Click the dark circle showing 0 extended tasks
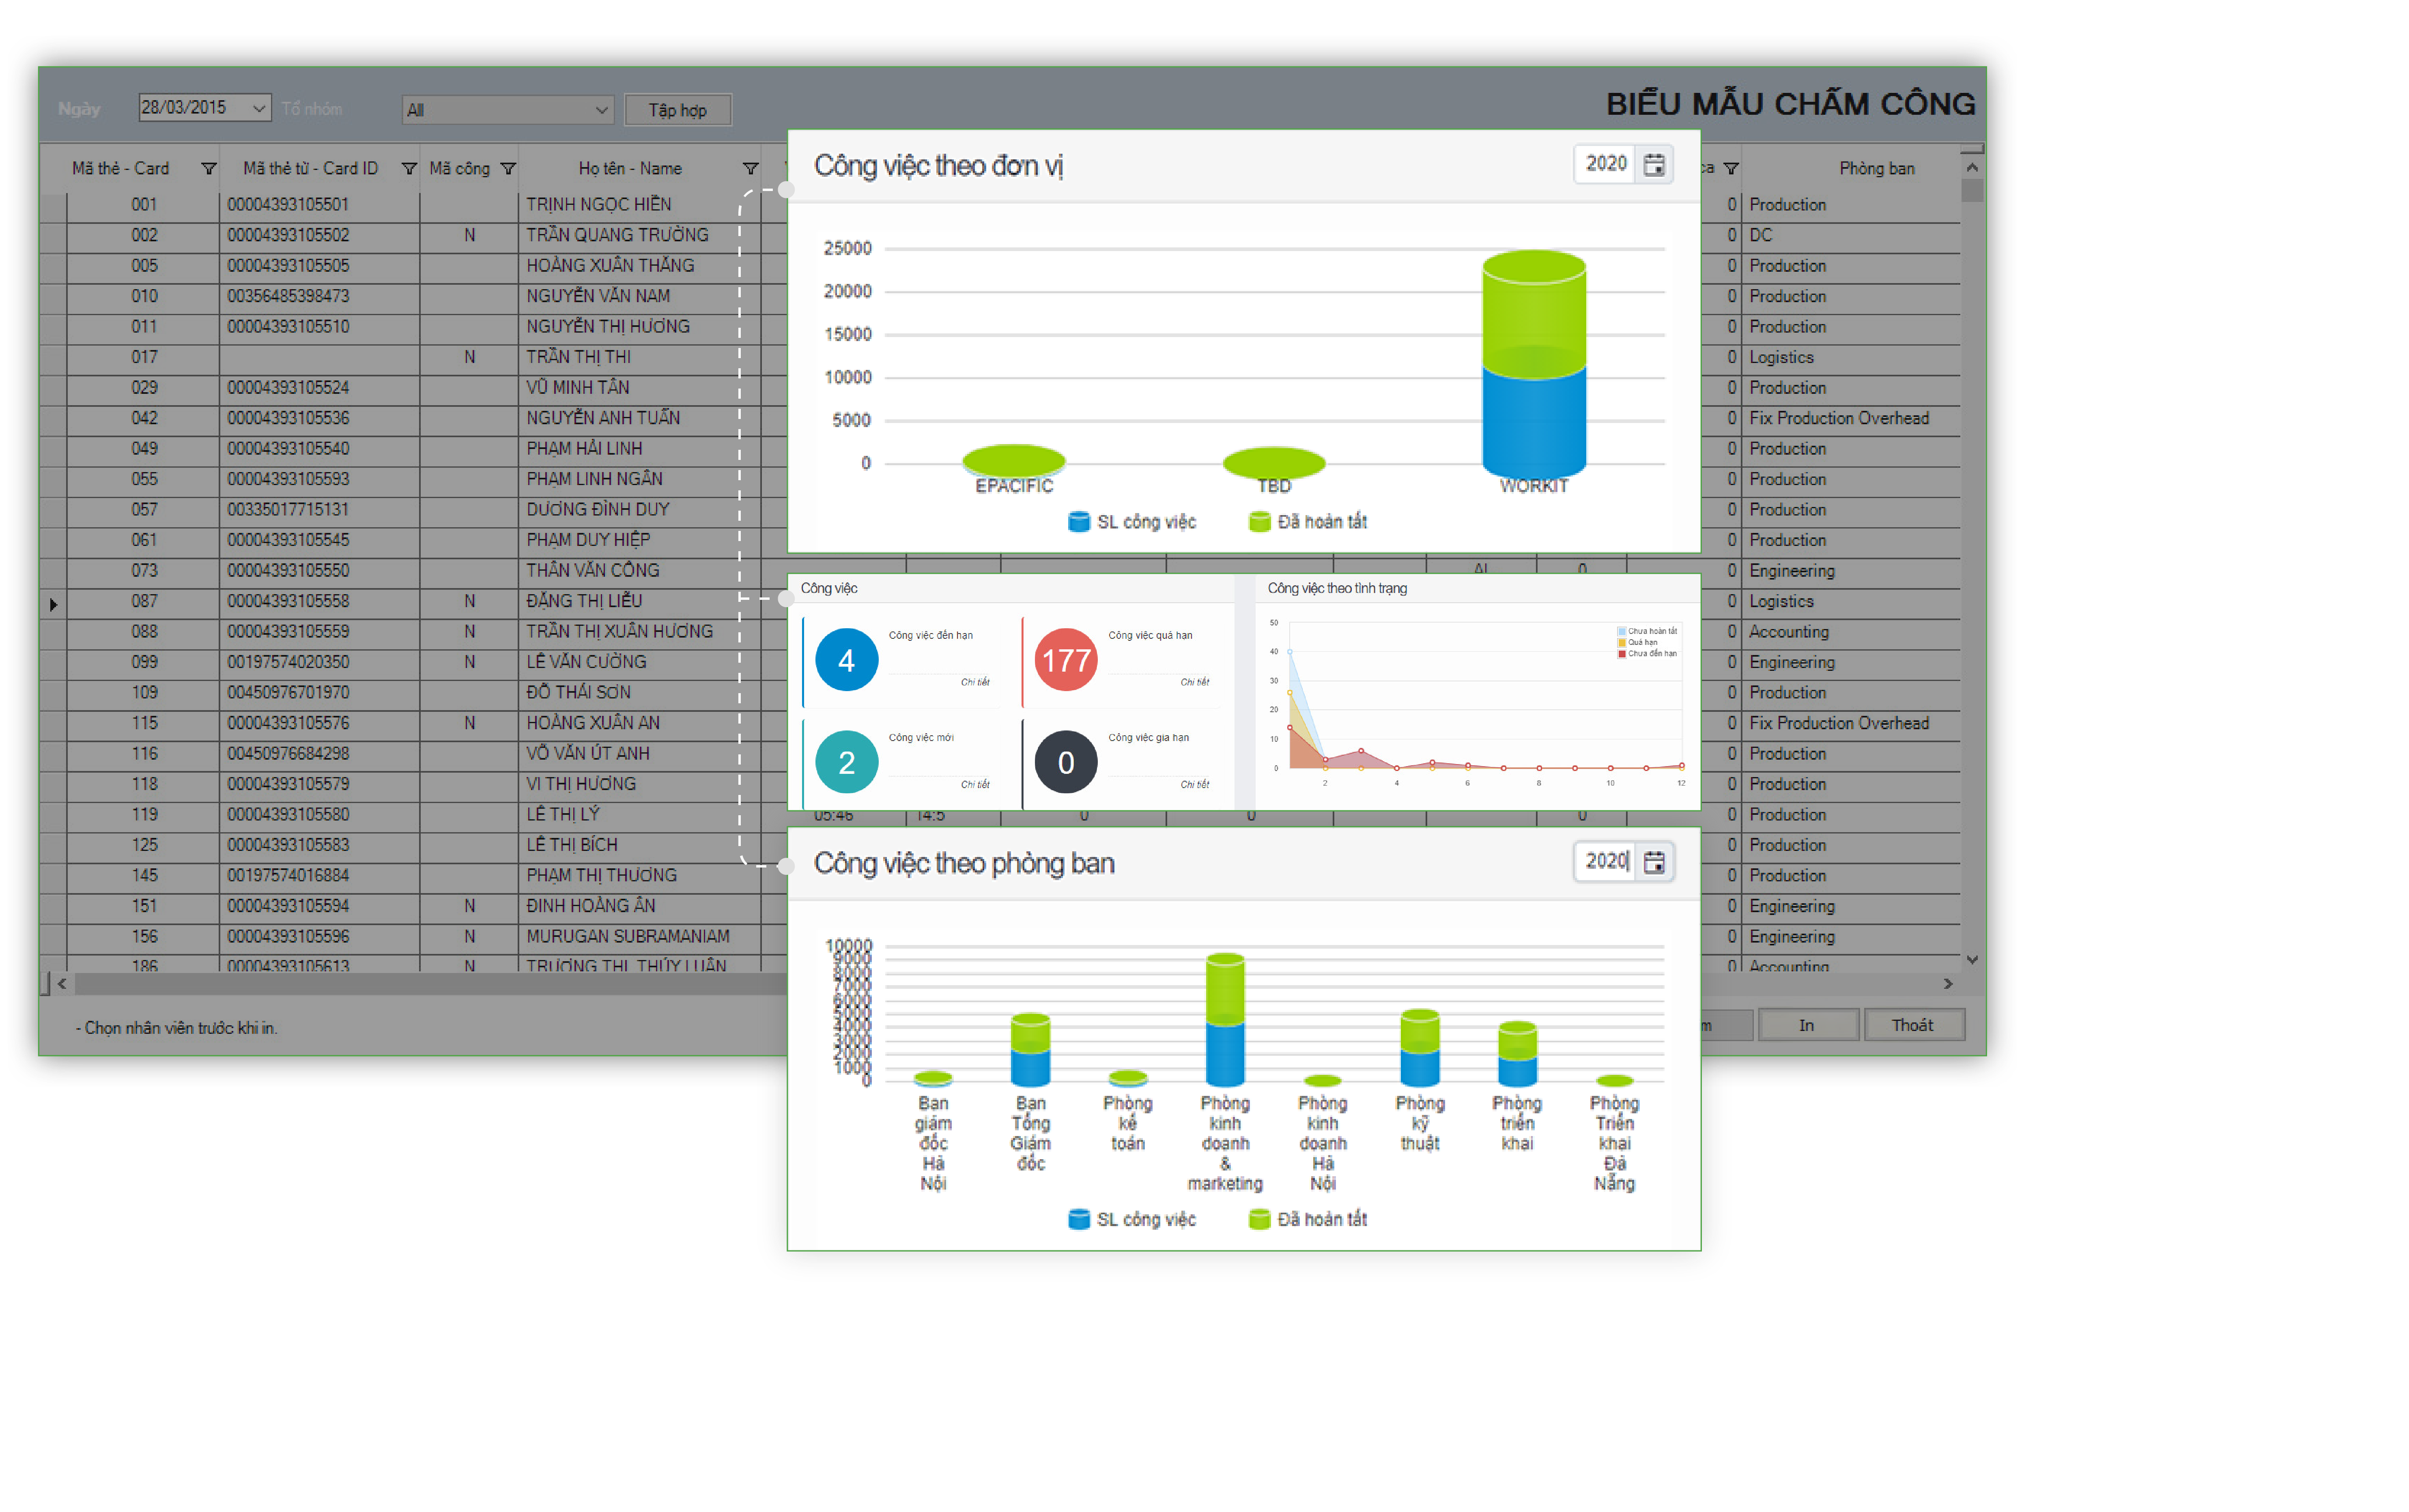This screenshot has height=1512, width=2409. tap(1066, 762)
